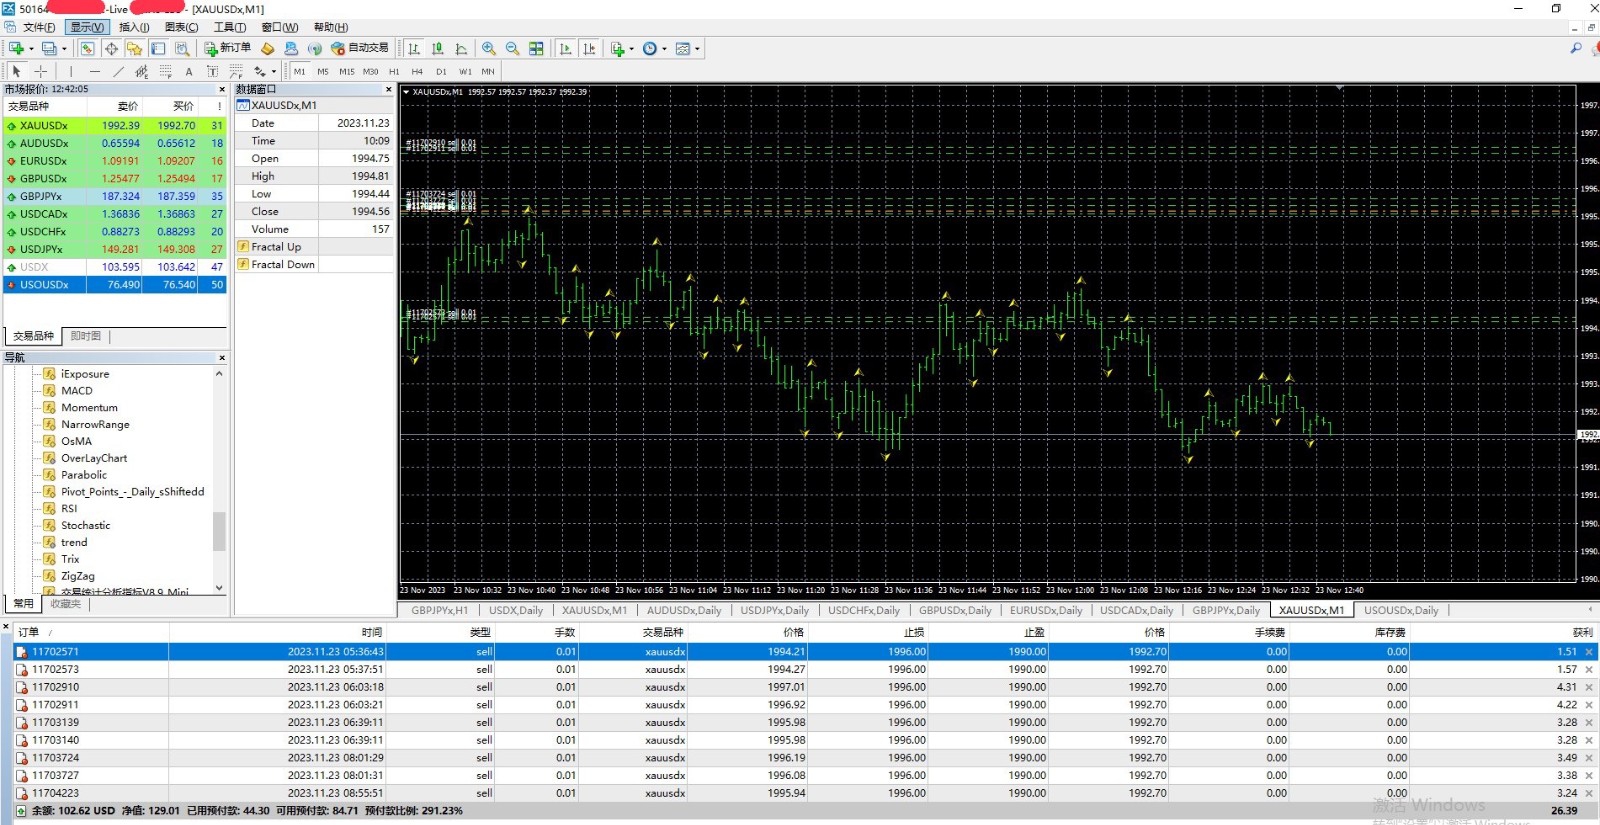
Task: Switch to the USOUSDx,Daily chart tab
Action: 1400,610
